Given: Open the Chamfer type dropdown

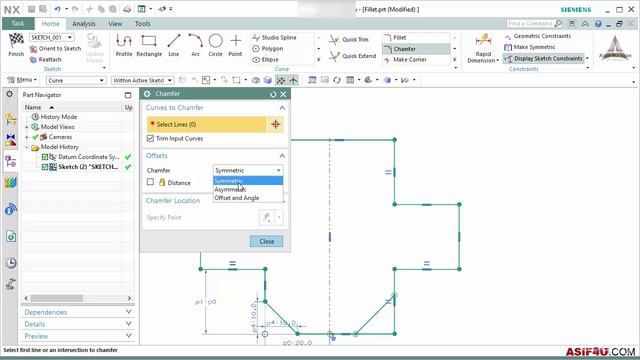Looking at the screenshot, I should pyautogui.click(x=248, y=170).
